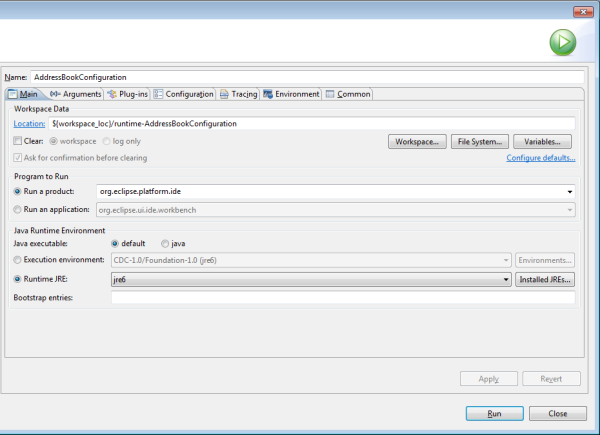This screenshot has height=435, width=600.
Task: Open the Plug-ins tab
Action: tap(129, 94)
